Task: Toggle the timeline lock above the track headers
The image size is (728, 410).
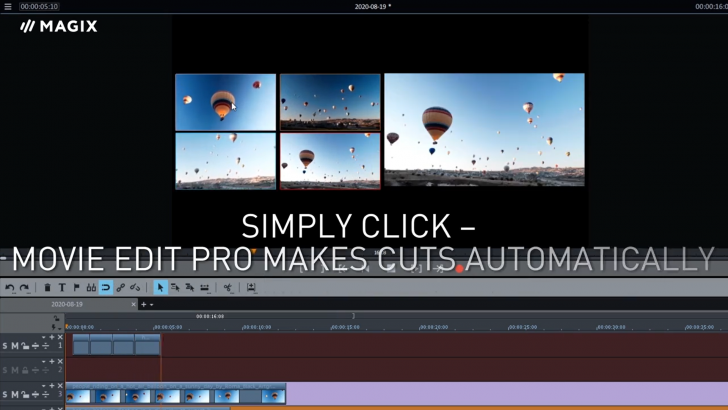Action: click(56, 318)
